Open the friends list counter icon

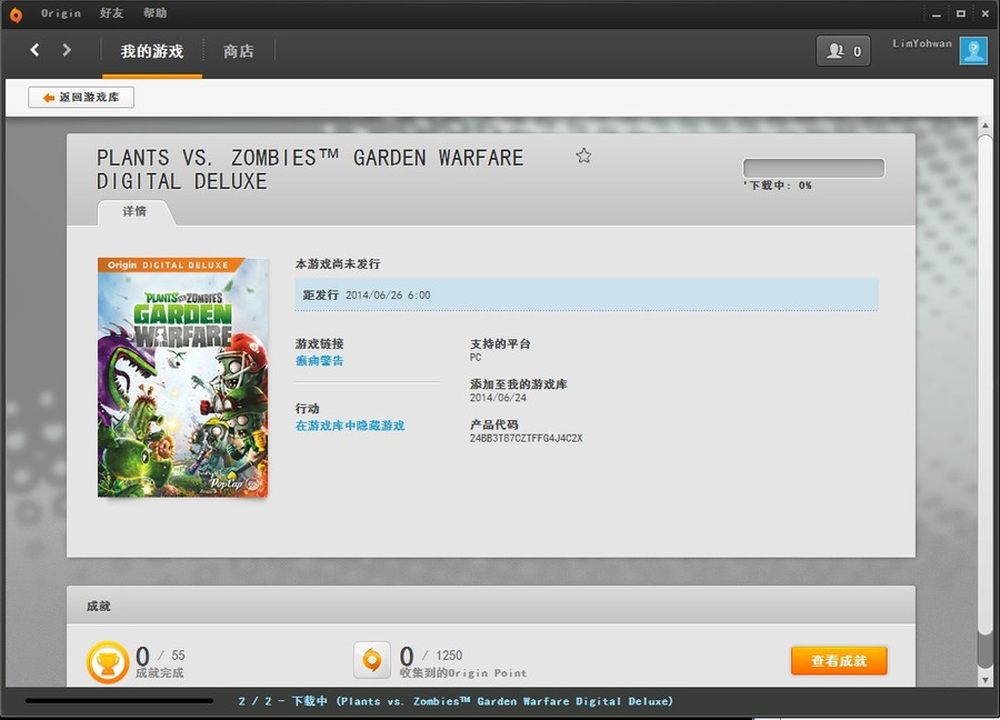tap(843, 51)
